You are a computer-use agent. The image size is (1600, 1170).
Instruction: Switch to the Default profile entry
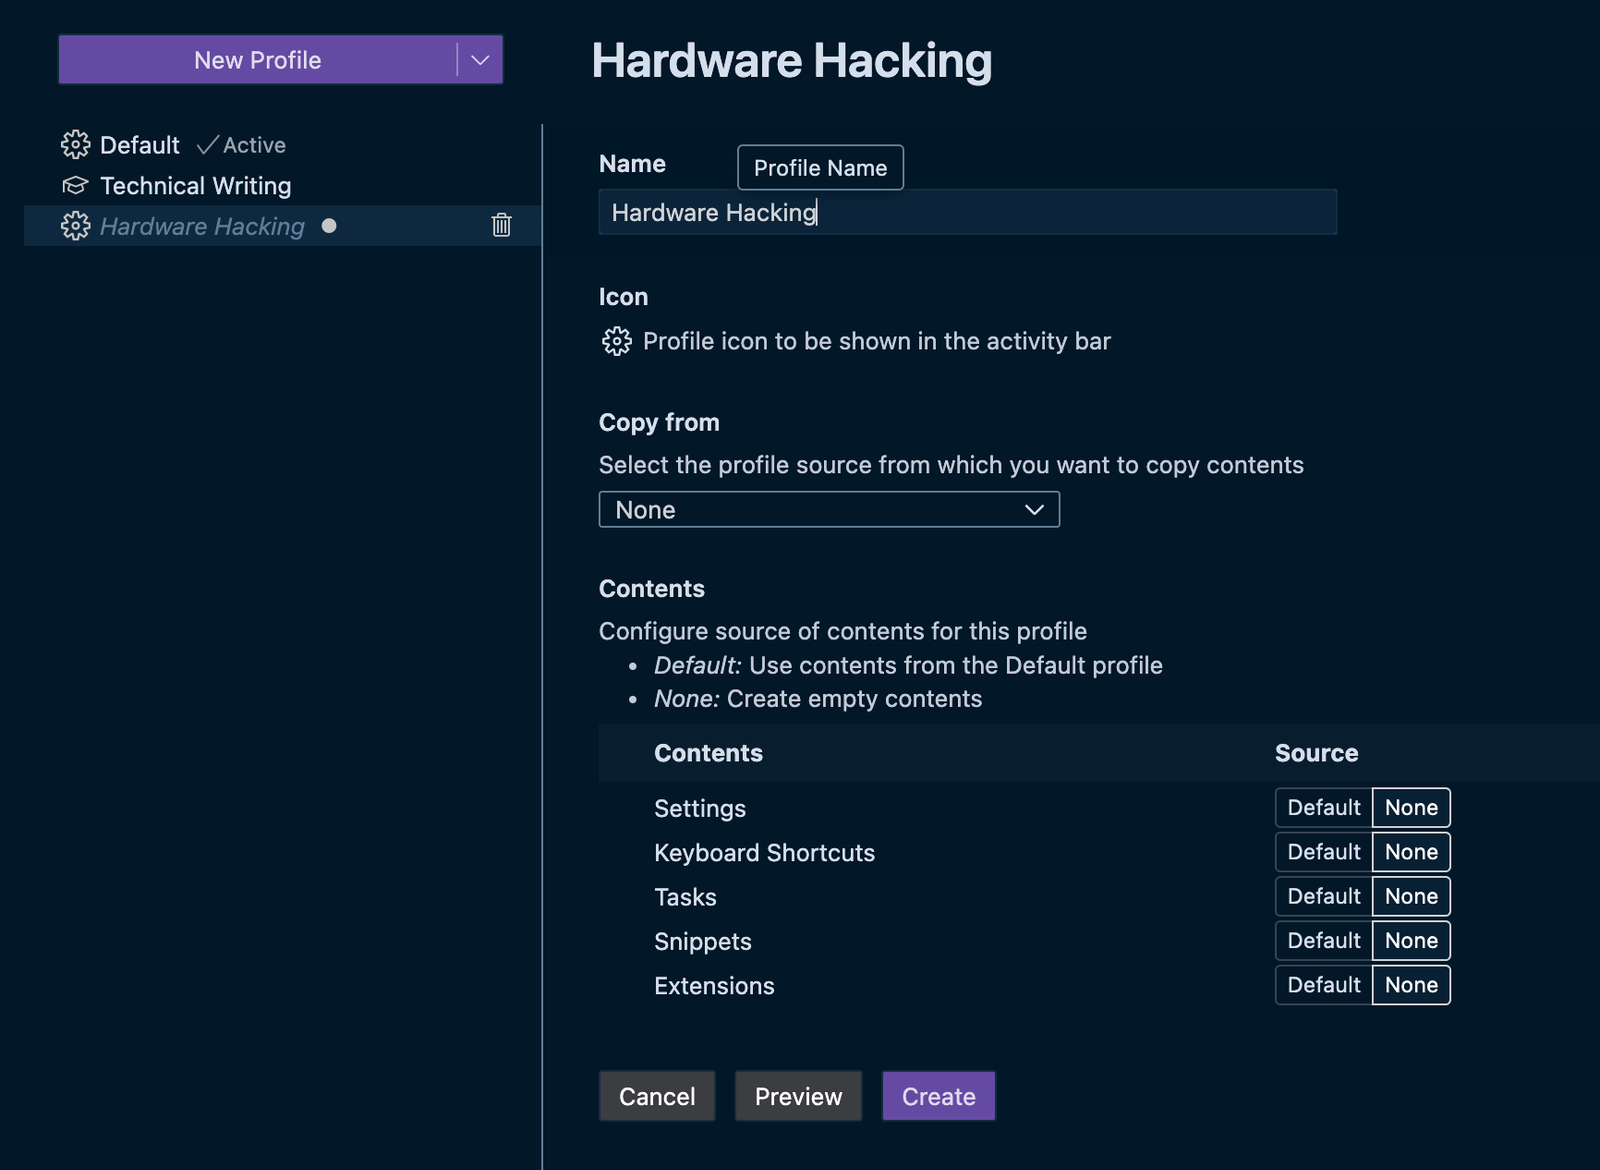click(139, 145)
